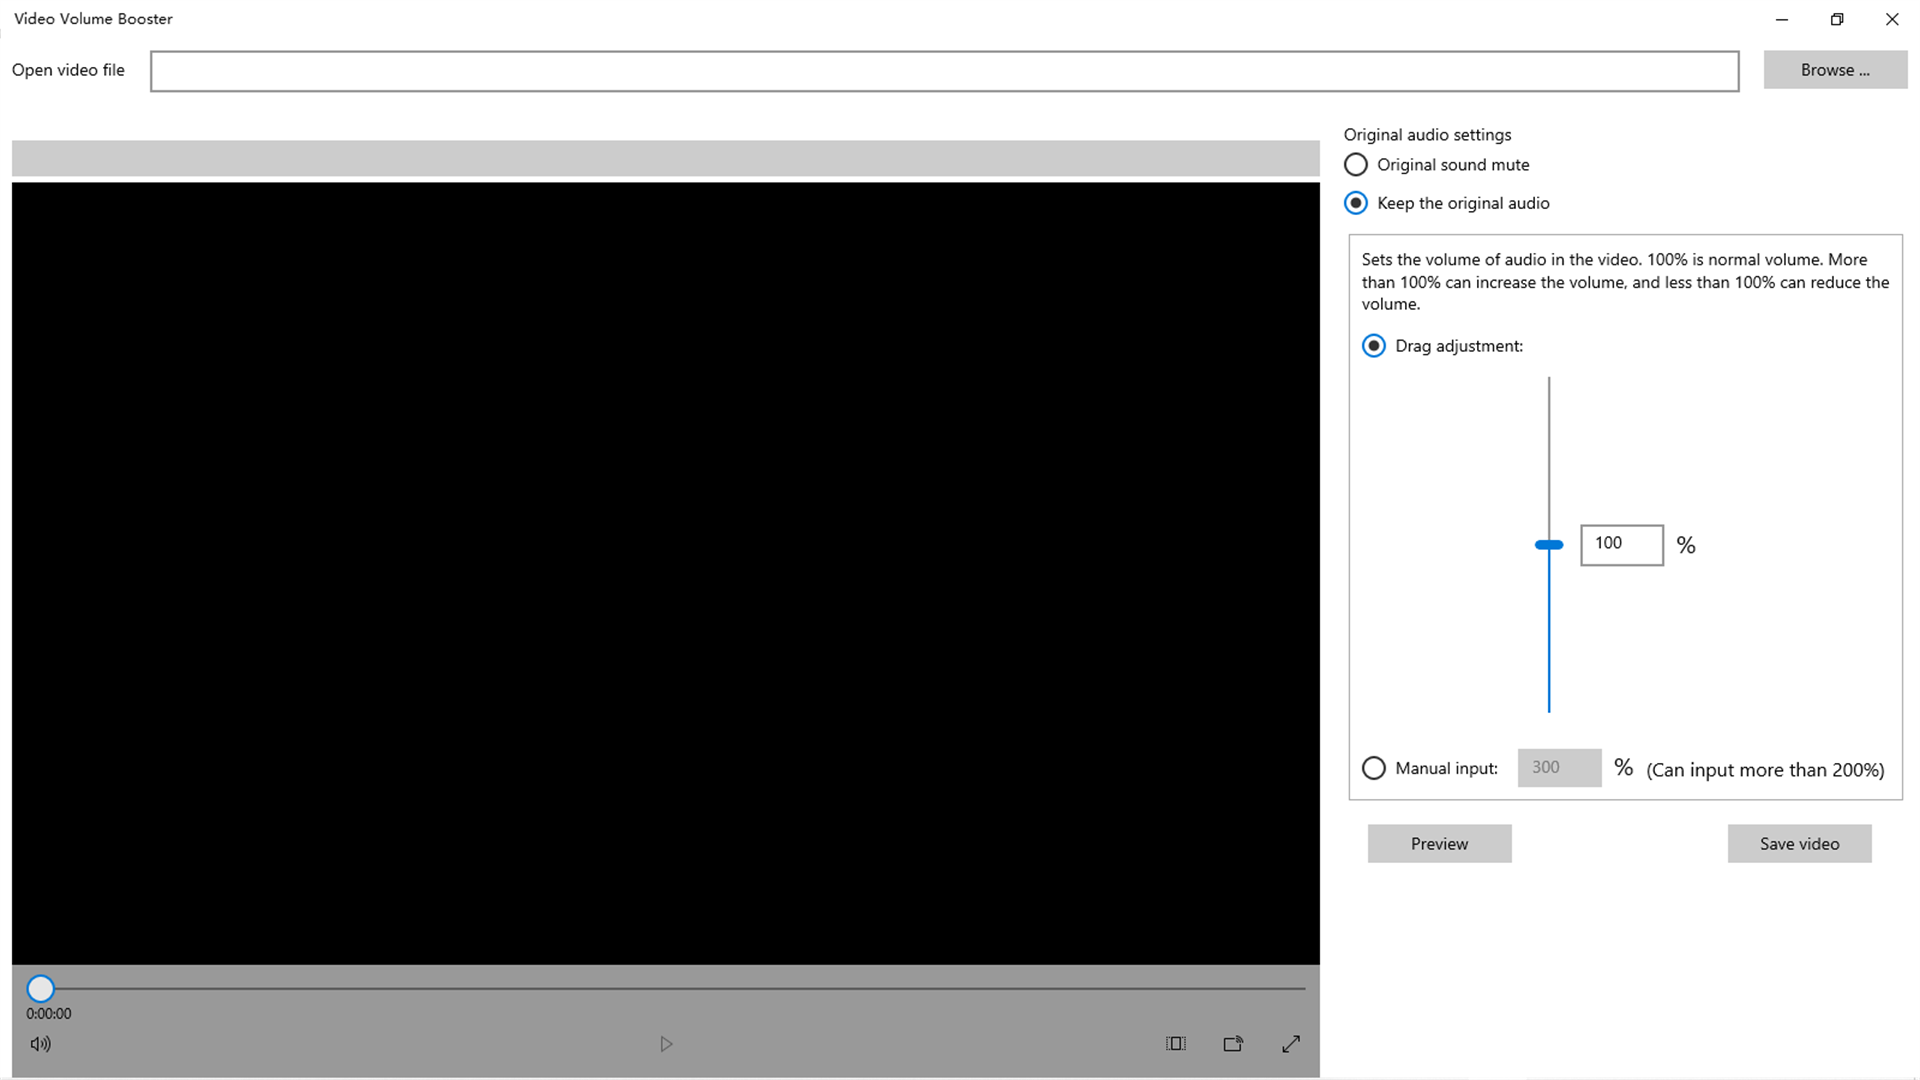1920x1080 pixels.
Task: Click the Preview button
Action: (x=1439, y=844)
